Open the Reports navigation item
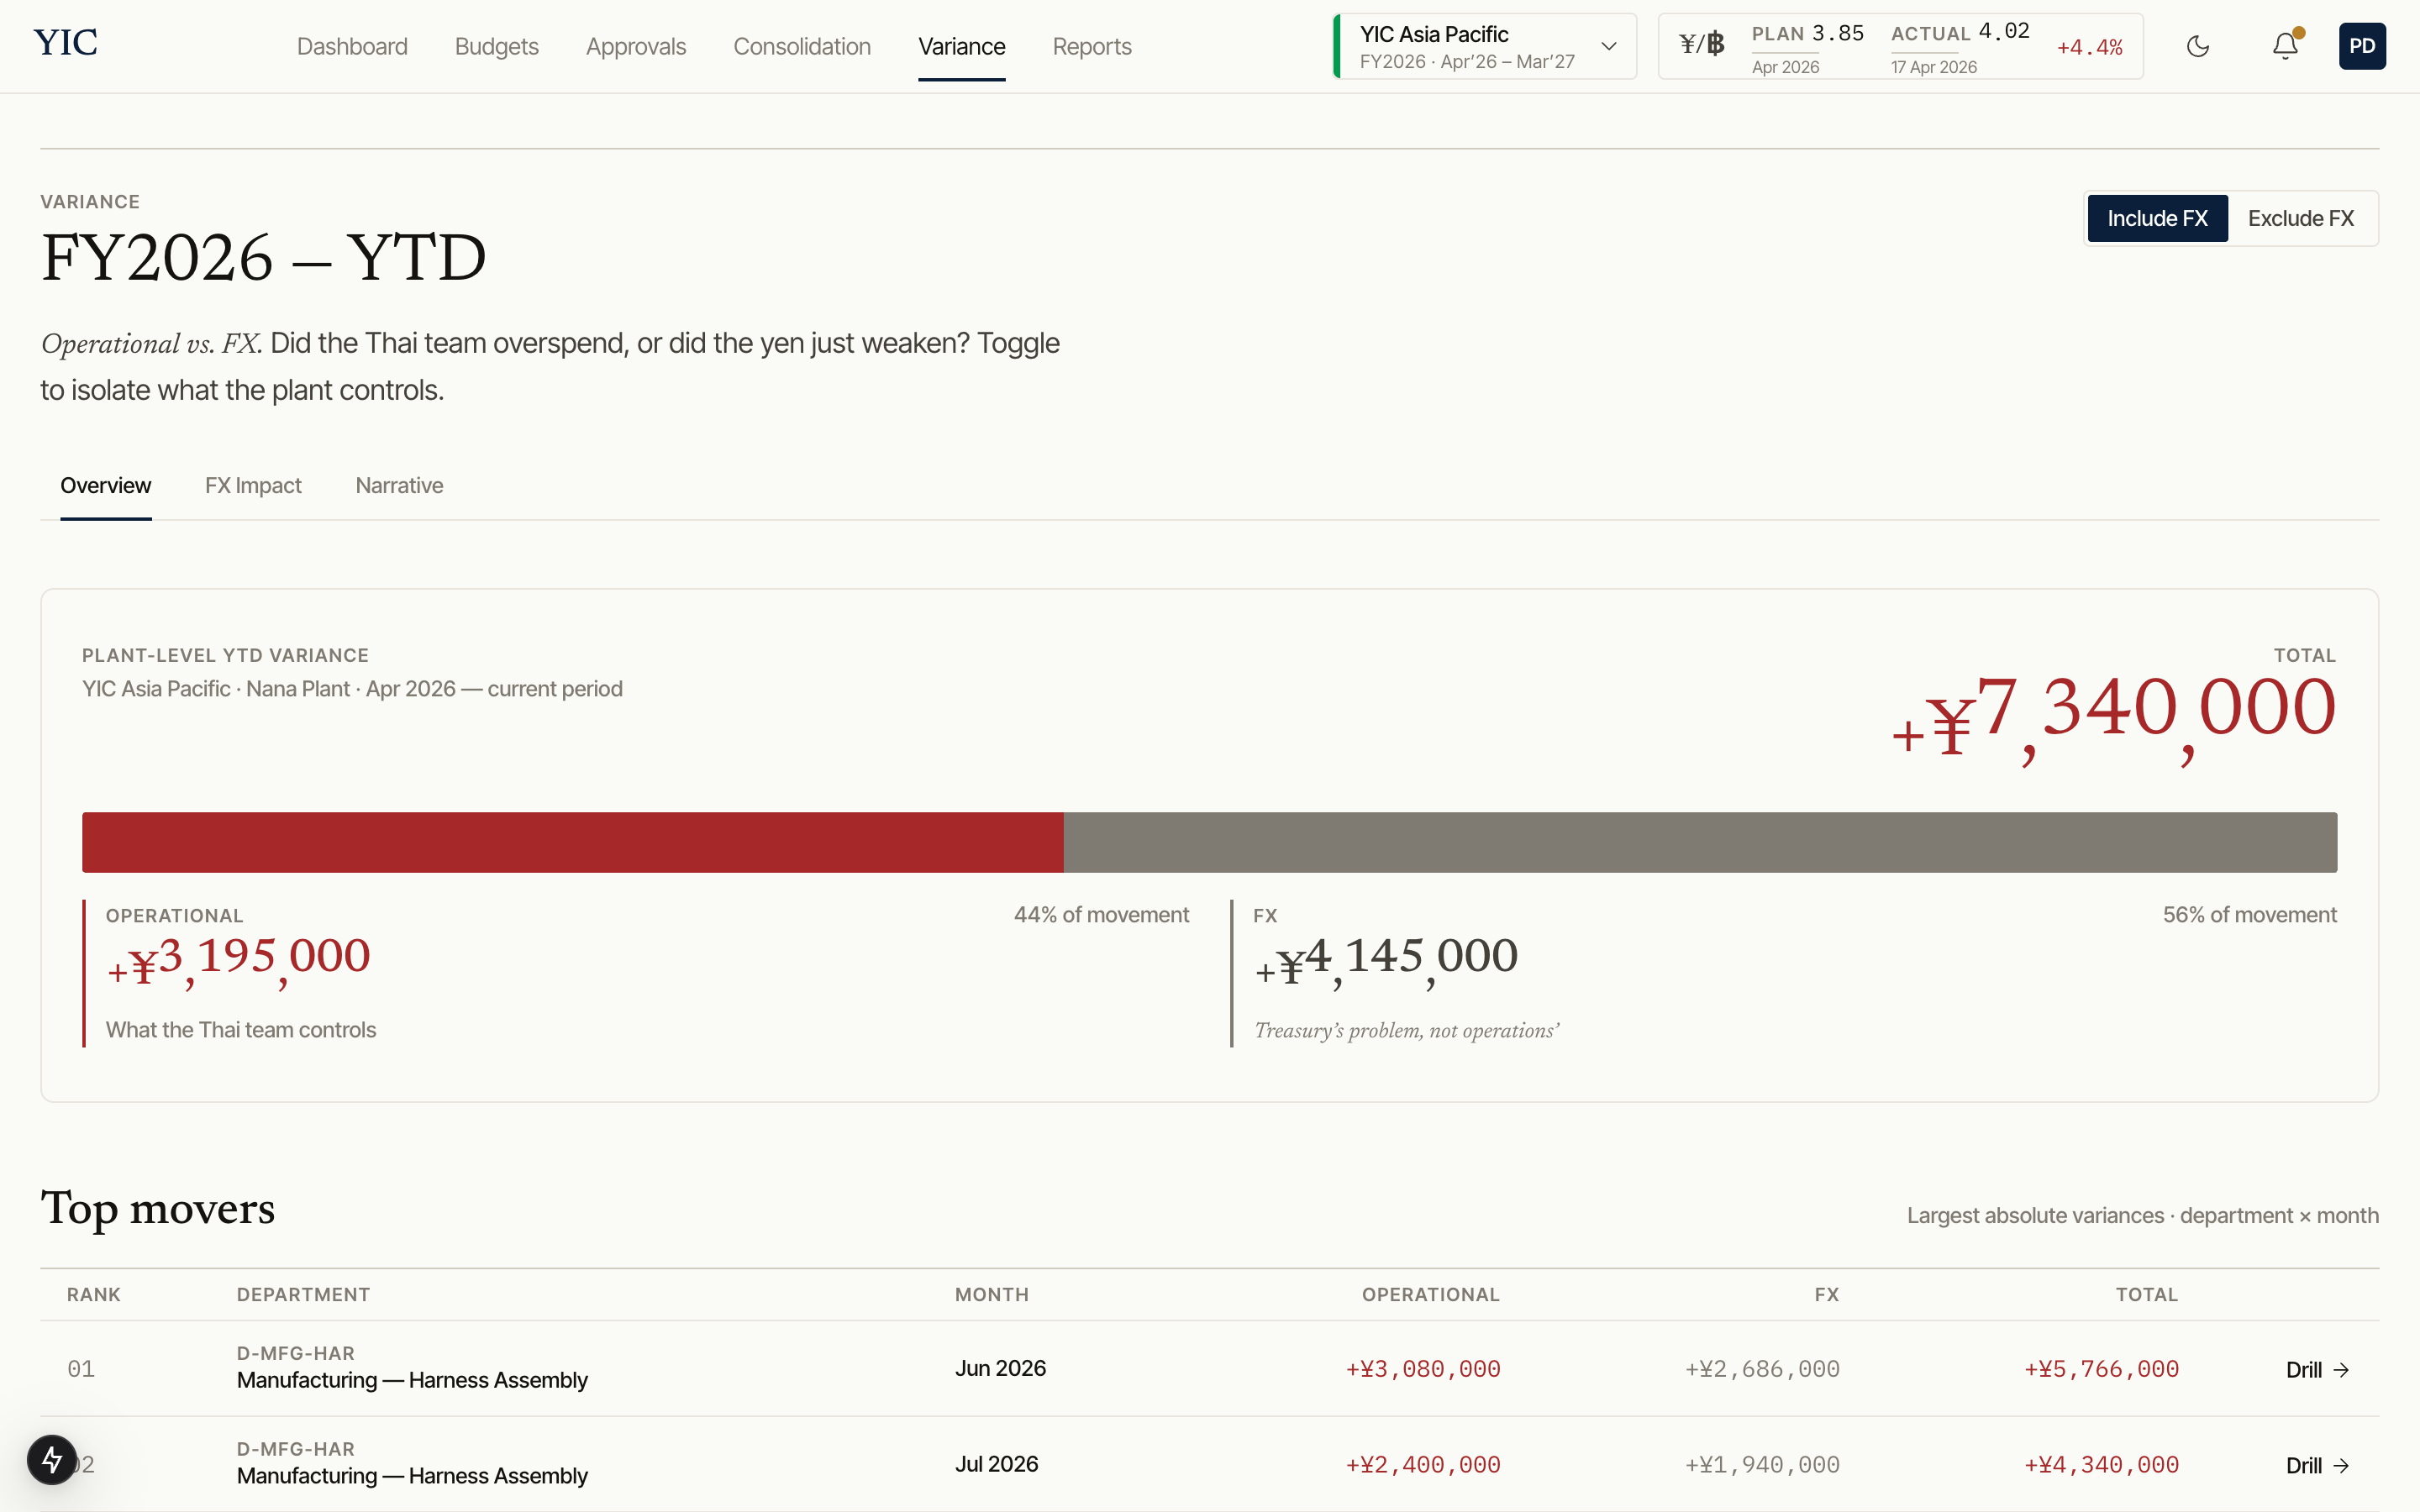The height and width of the screenshot is (1512, 2420). (x=1091, y=47)
